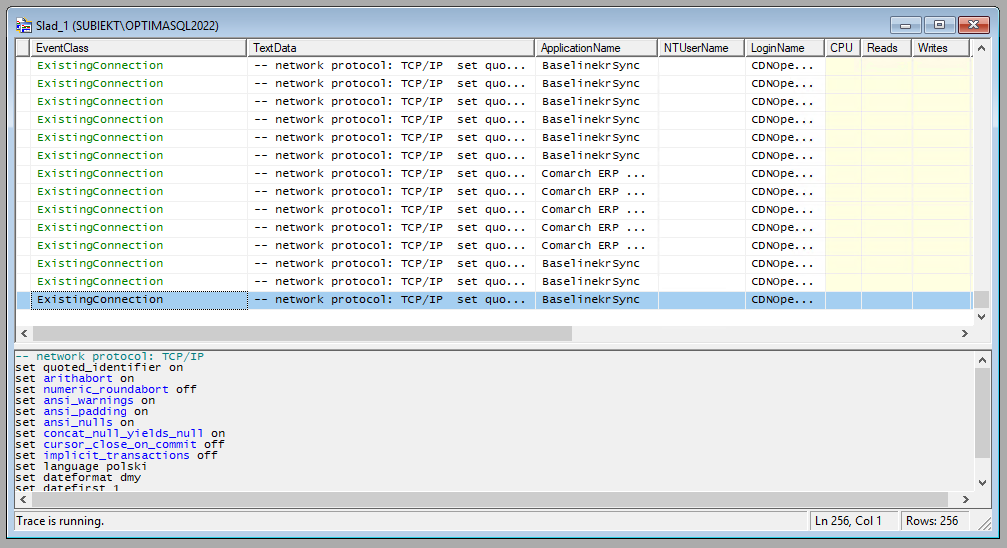Click the trace grid horizontal scrollbar thumb

pyautogui.click(x=302, y=333)
